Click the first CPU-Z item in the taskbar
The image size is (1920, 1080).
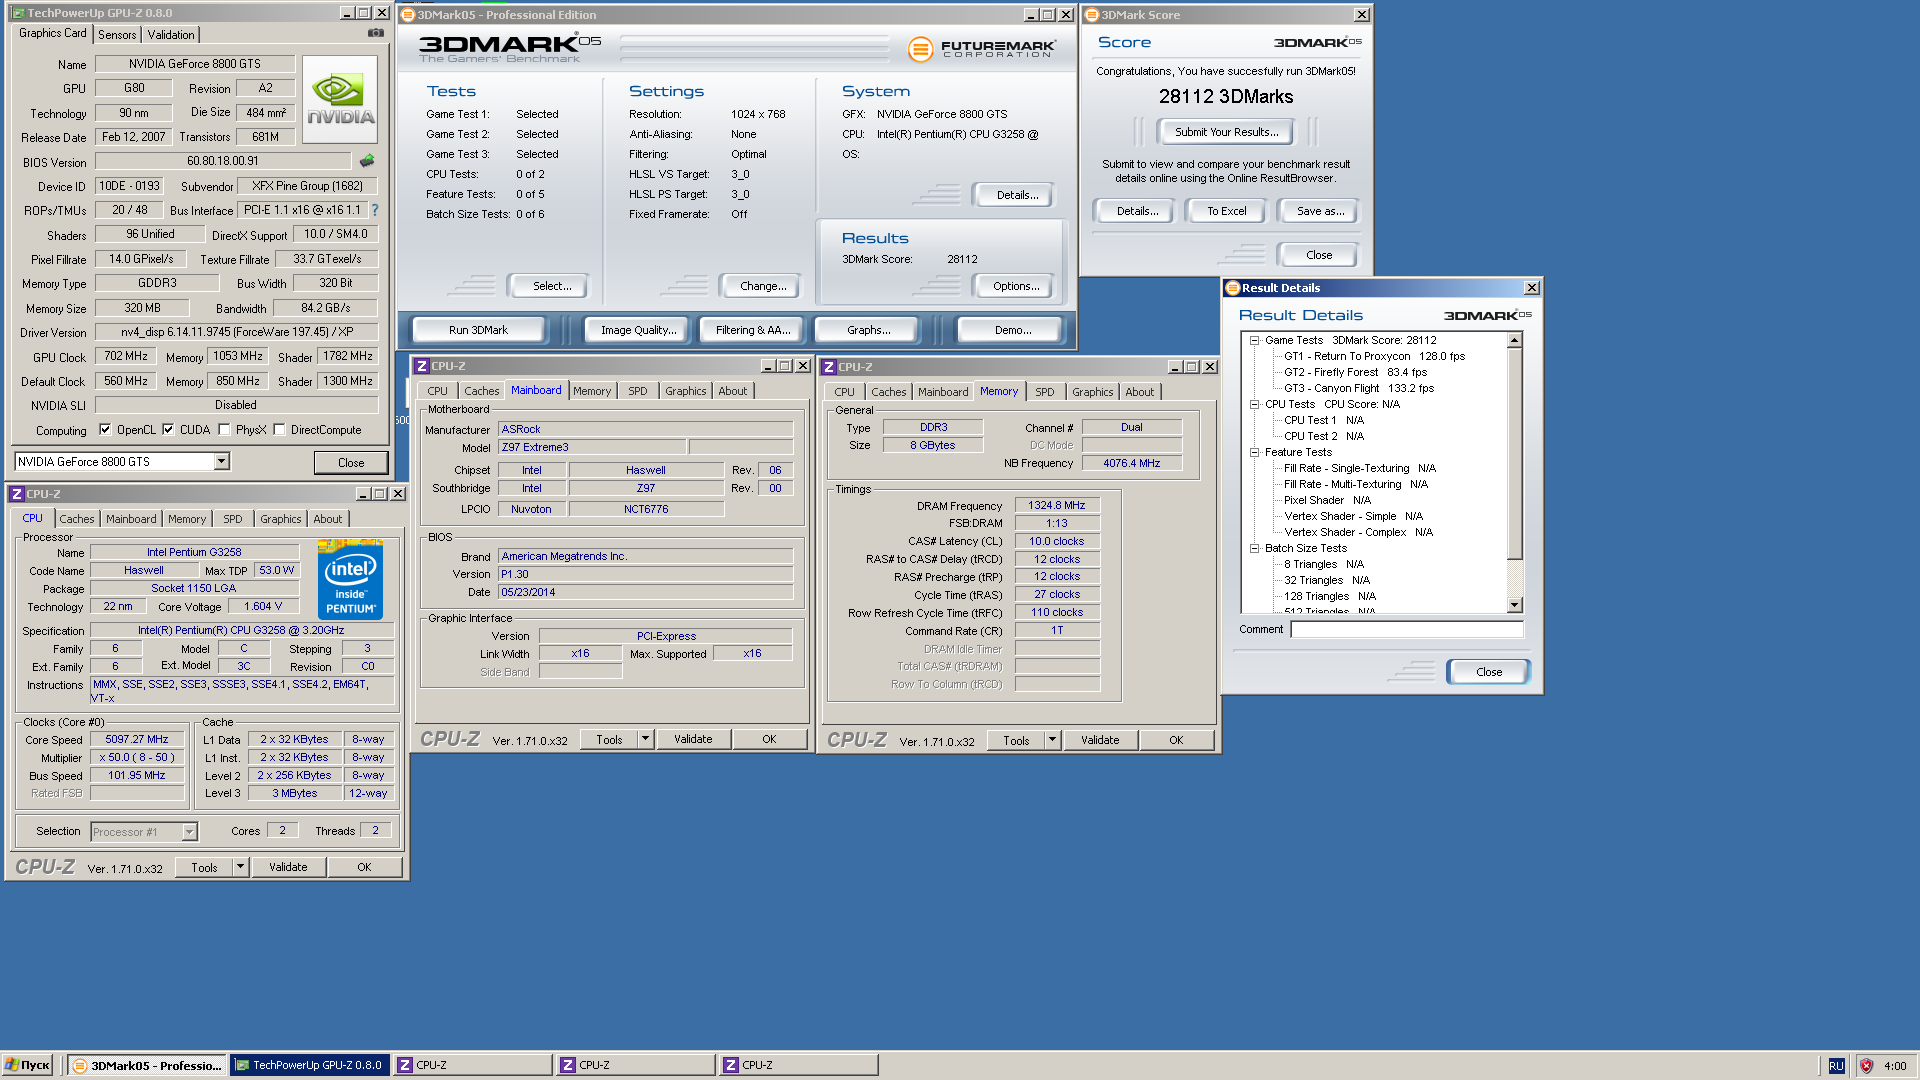tap(472, 1065)
